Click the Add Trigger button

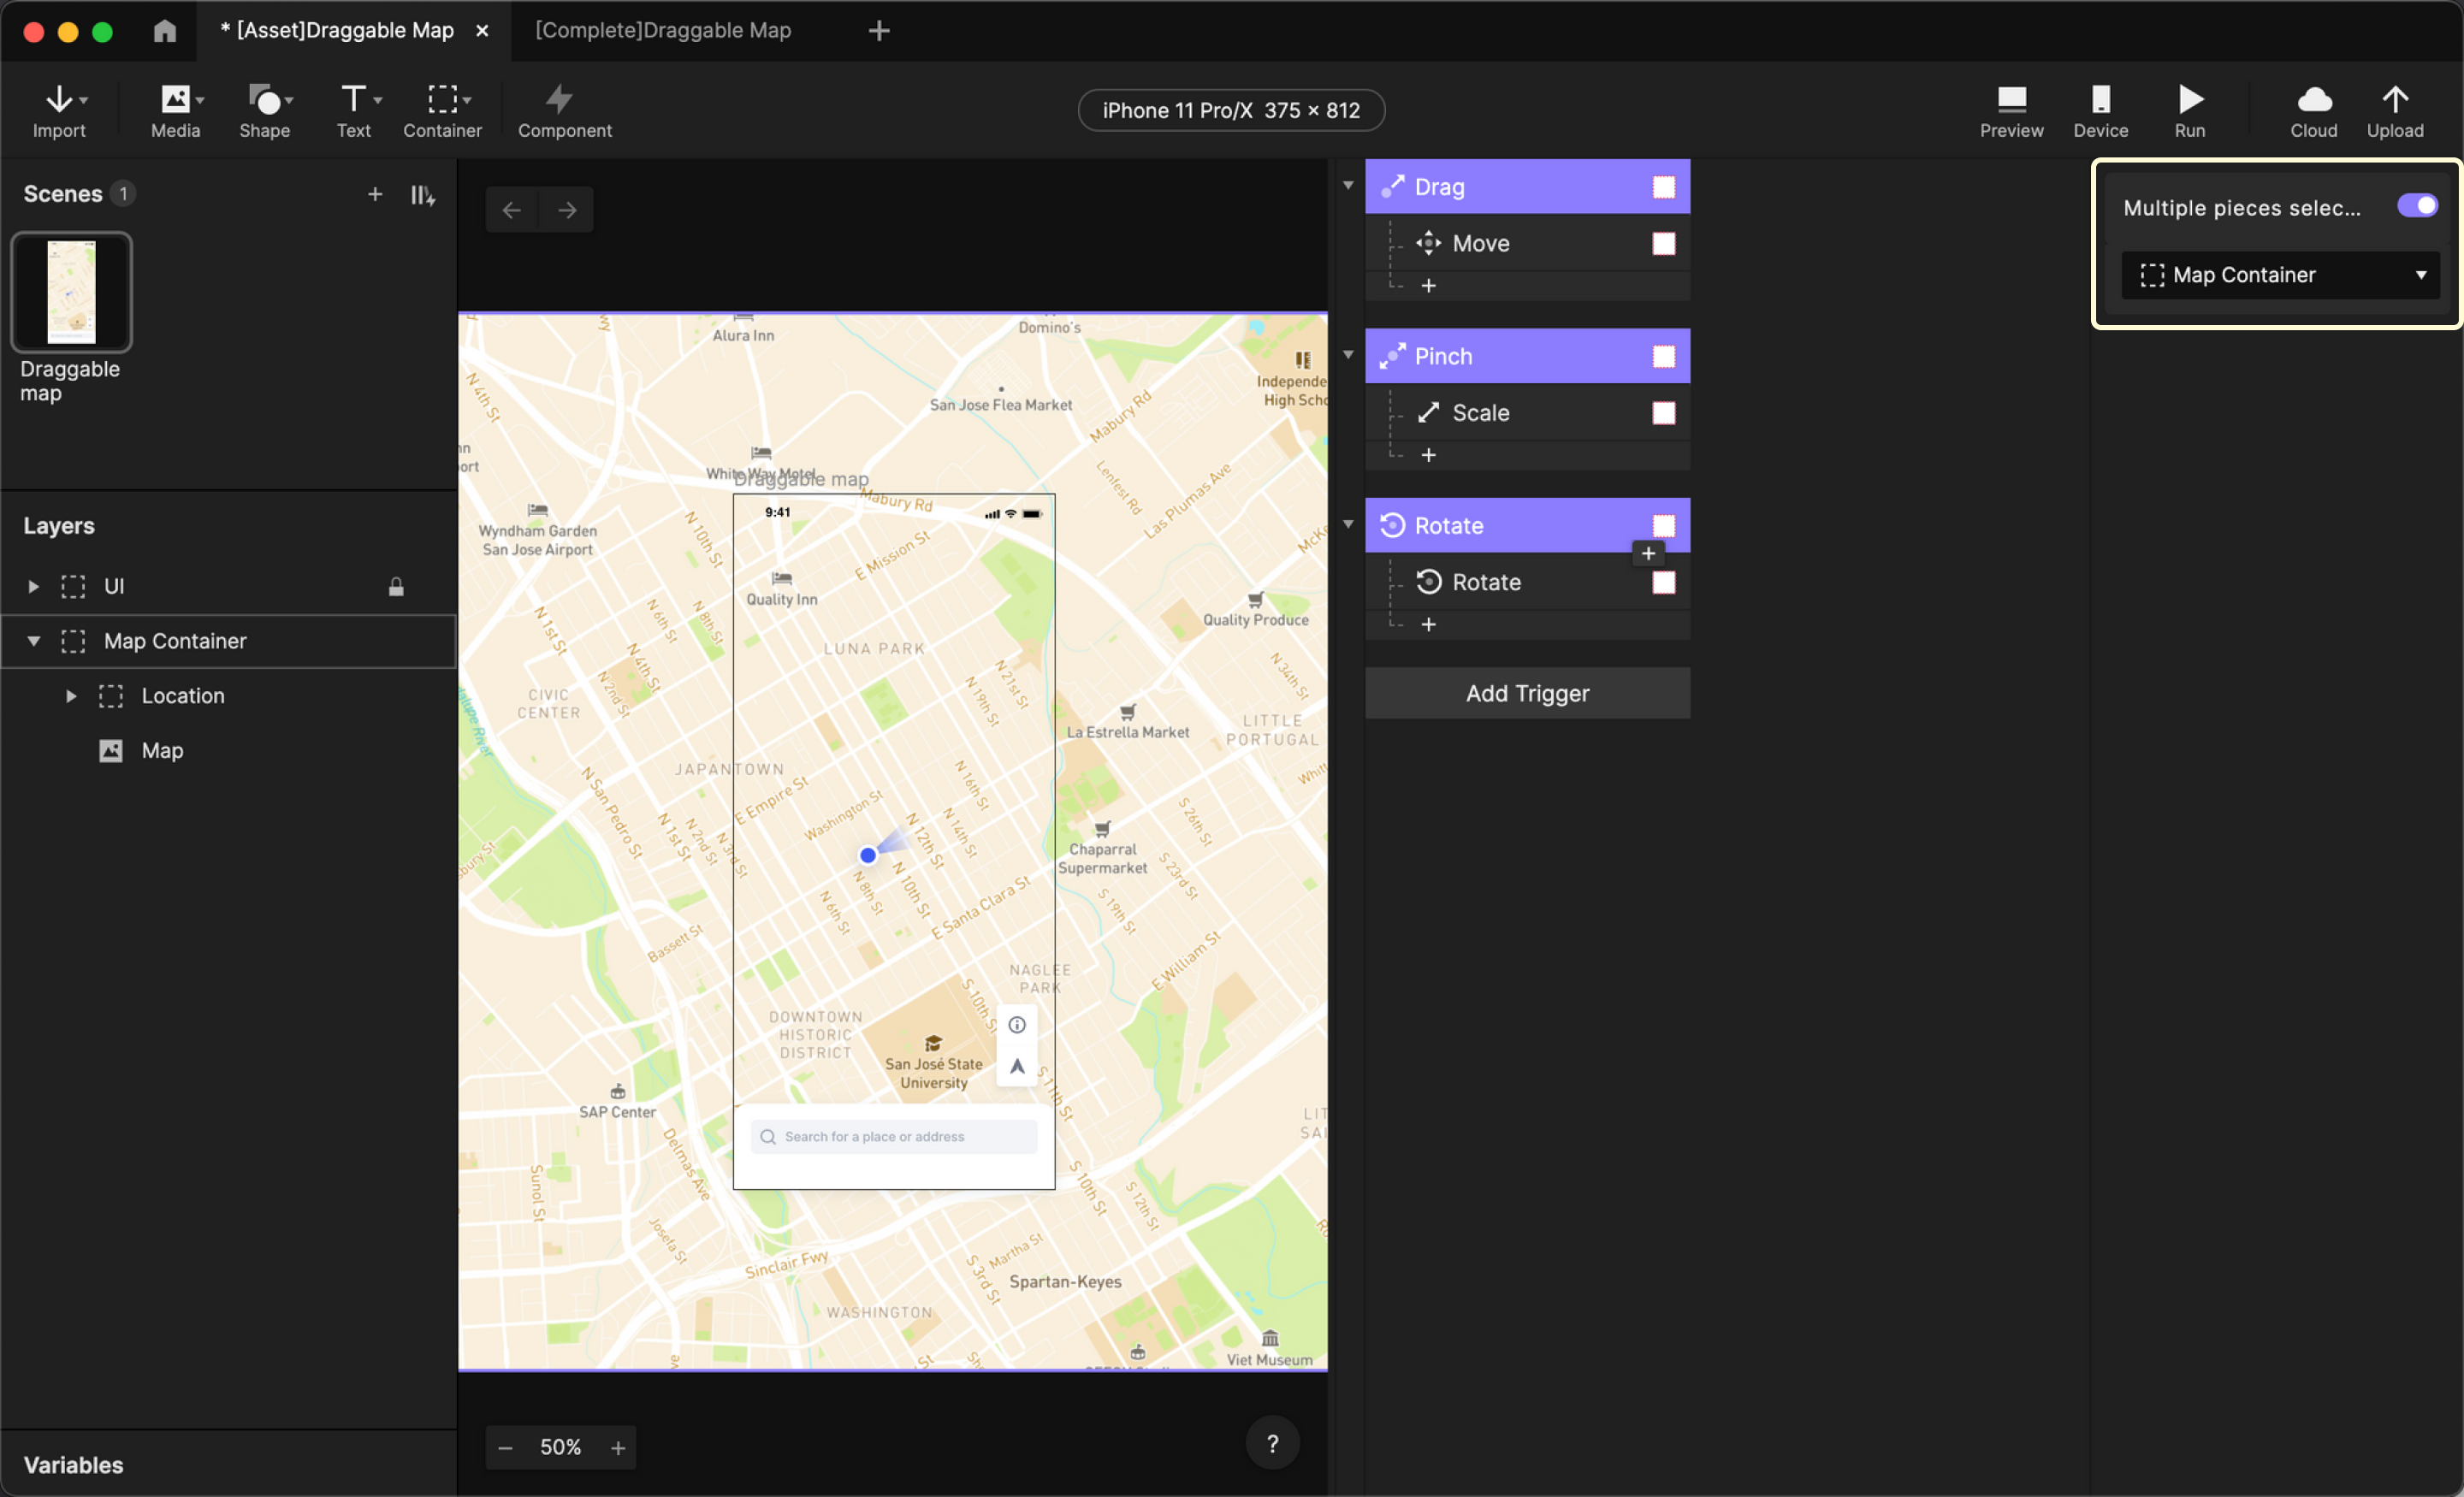1526,691
